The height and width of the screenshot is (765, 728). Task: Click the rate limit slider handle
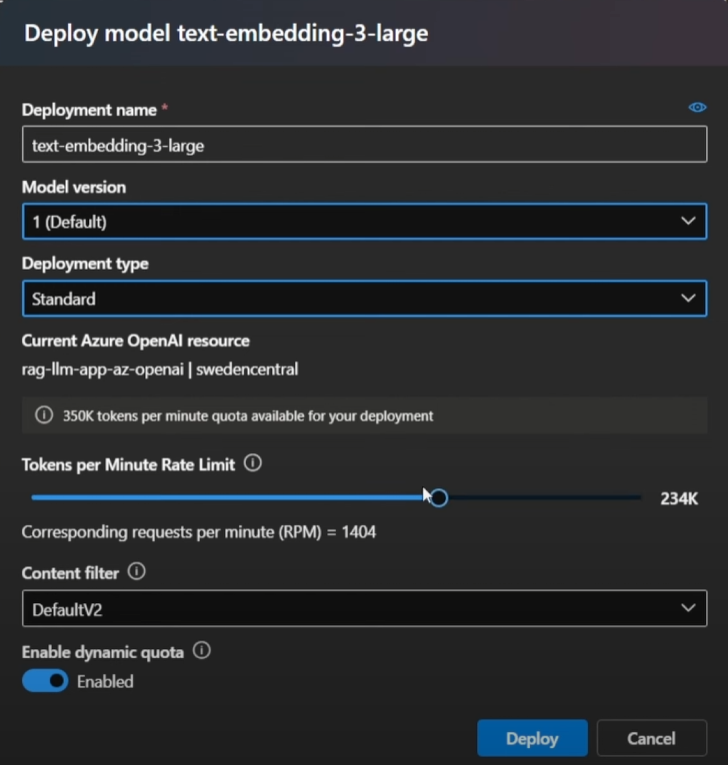pos(439,498)
